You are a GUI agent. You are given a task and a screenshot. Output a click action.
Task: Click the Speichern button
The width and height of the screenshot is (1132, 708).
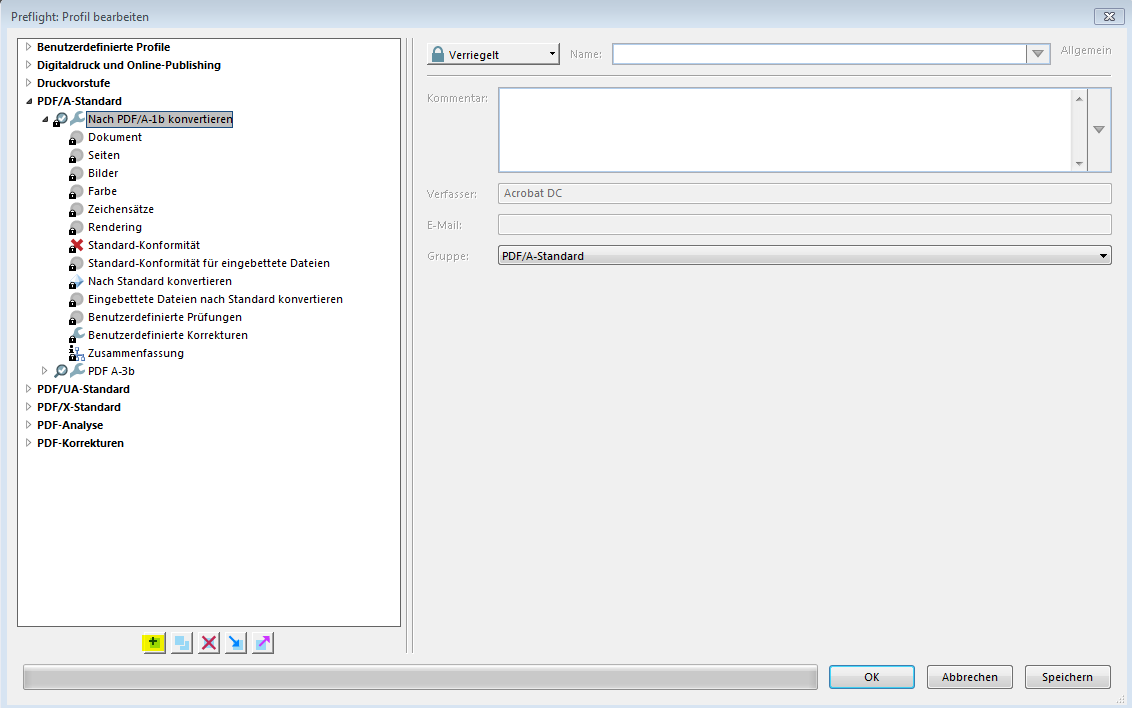(x=1067, y=677)
